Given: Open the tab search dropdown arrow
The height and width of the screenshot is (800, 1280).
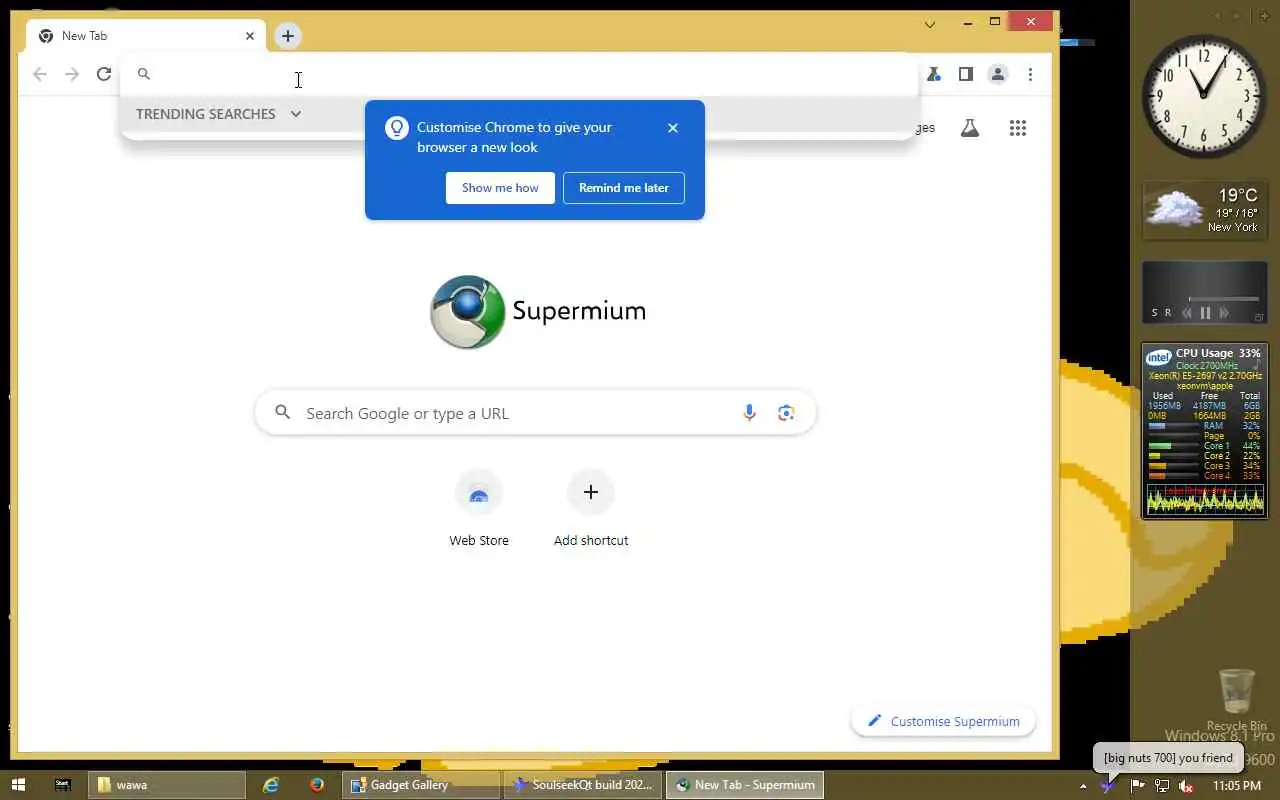Looking at the screenshot, I should 930,24.
